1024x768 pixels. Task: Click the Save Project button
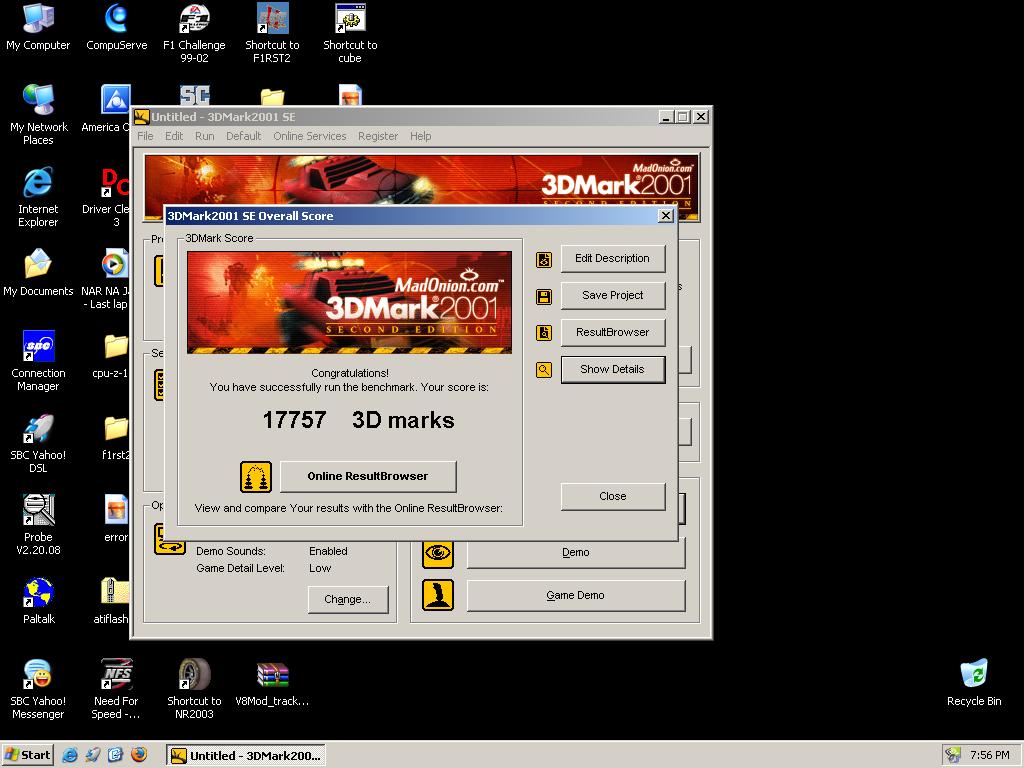coord(612,295)
